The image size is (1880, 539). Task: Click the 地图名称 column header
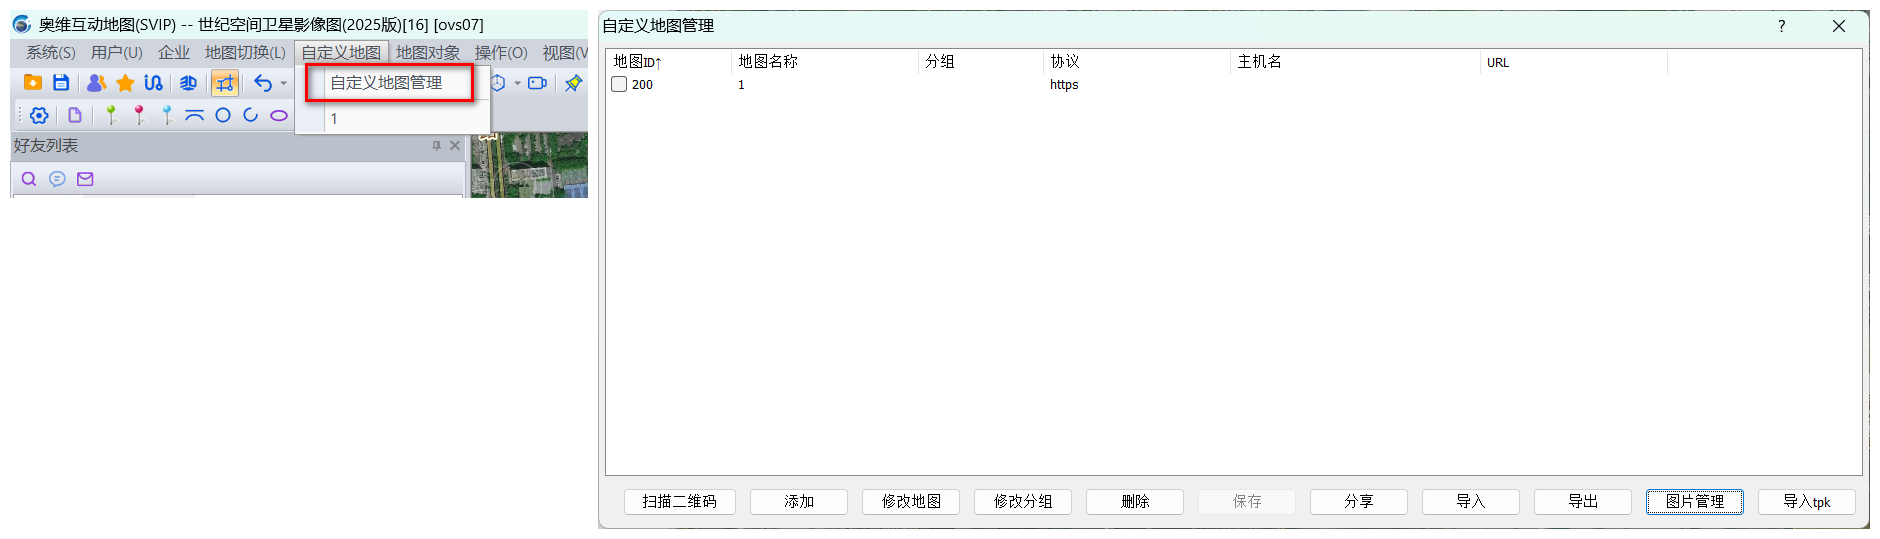tap(825, 62)
